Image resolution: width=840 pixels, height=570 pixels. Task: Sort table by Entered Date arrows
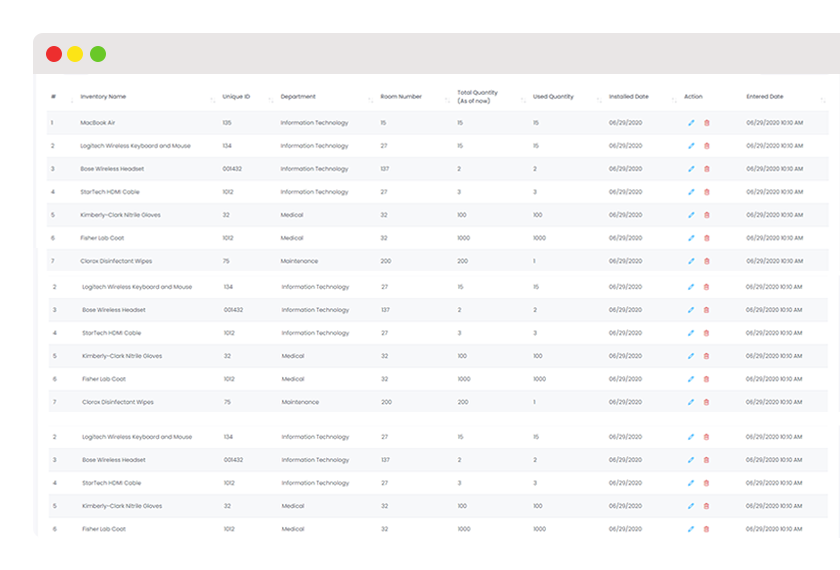[823, 100]
